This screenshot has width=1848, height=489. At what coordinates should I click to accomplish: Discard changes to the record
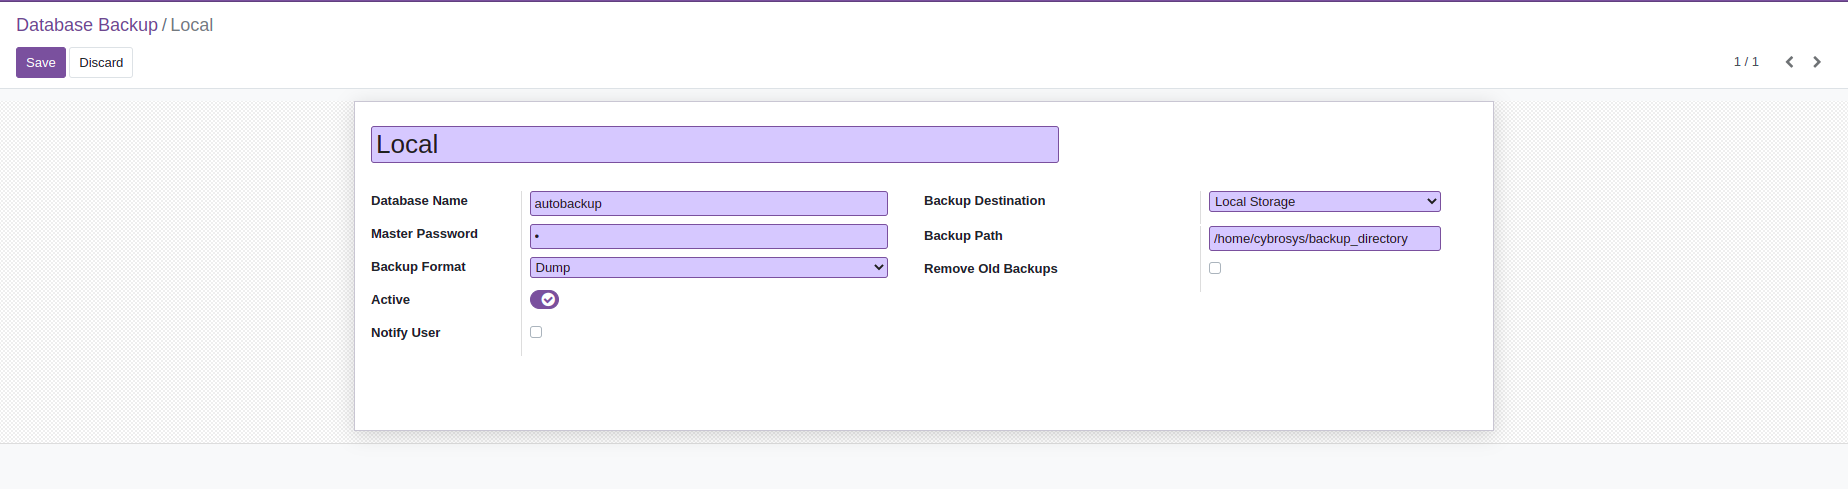(x=101, y=63)
